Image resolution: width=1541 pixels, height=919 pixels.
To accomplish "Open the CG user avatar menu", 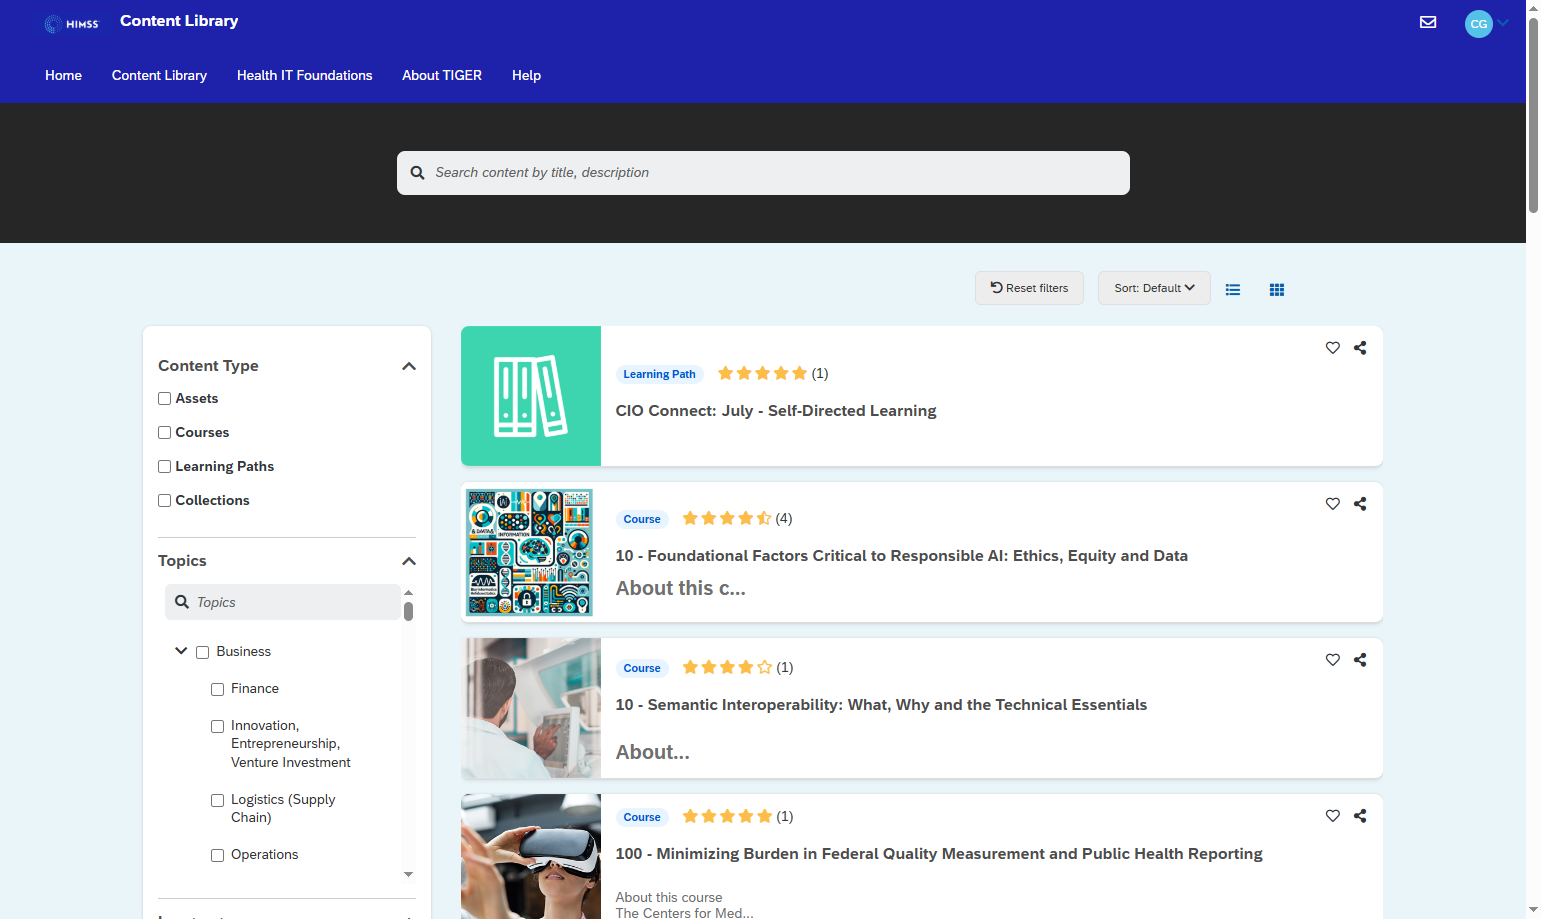I will coord(1478,24).
